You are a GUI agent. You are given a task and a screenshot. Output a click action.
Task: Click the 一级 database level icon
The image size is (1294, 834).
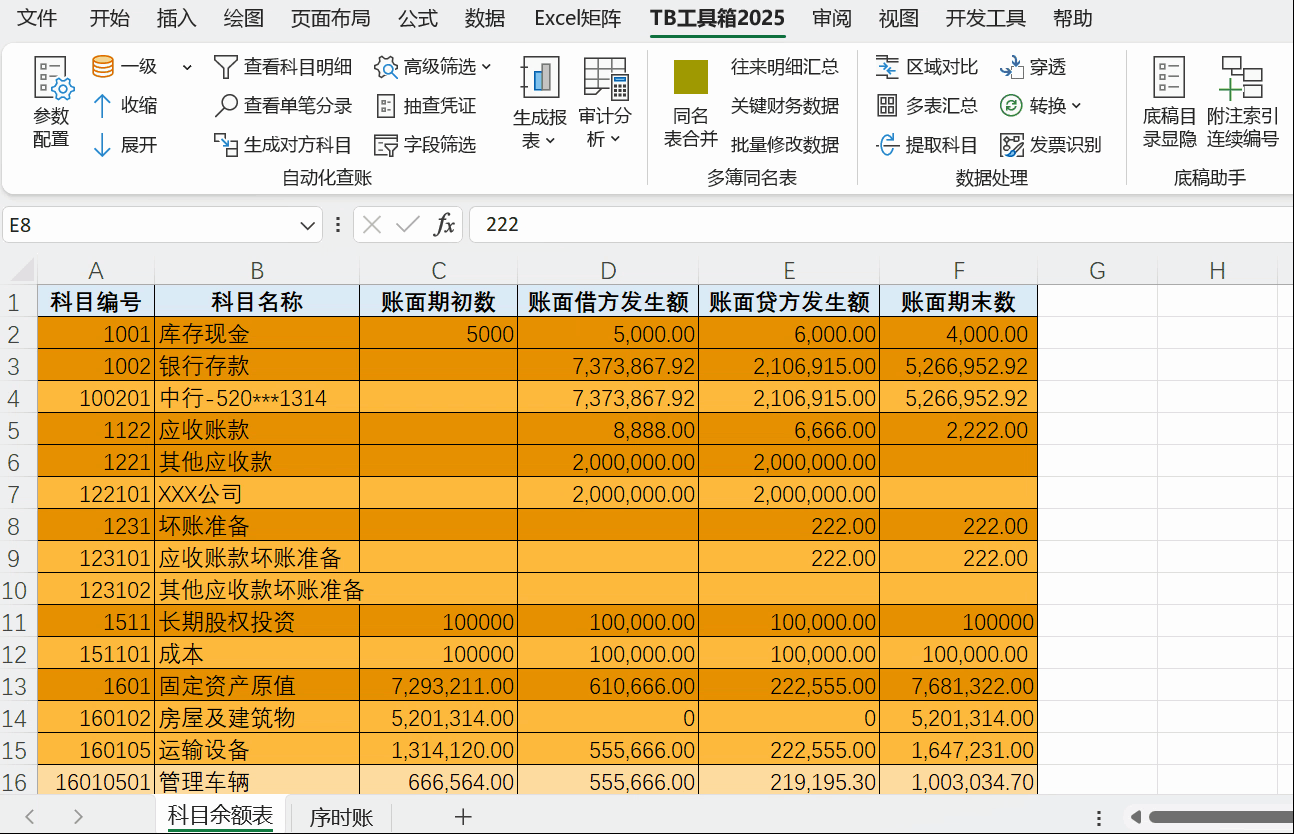102,67
